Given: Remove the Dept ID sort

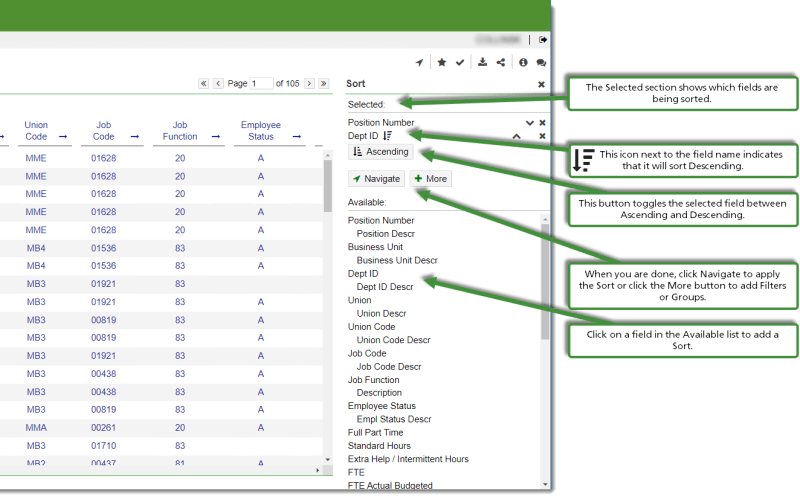Looking at the screenshot, I should pos(542,136).
